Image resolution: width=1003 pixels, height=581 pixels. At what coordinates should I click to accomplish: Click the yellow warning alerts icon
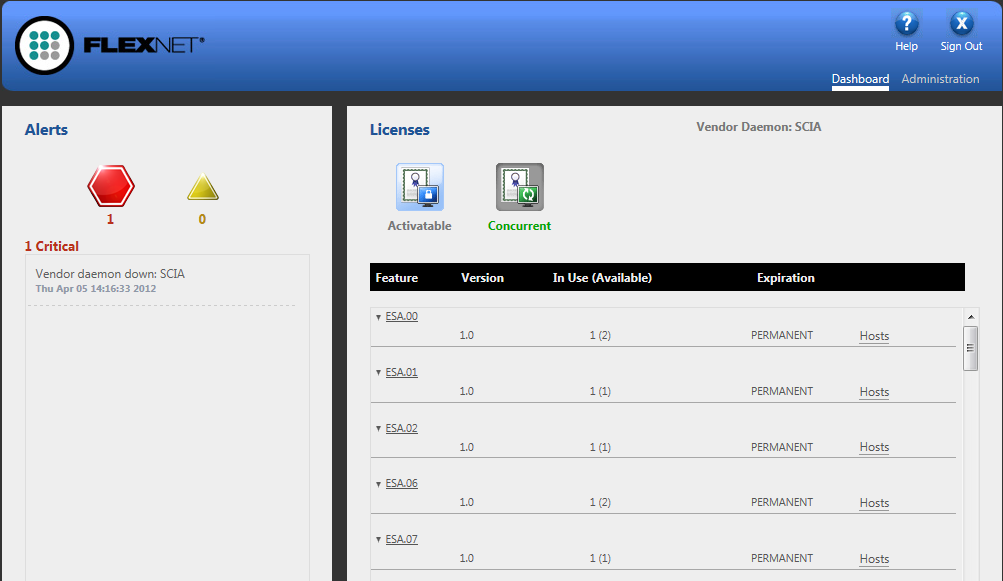(x=203, y=187)
